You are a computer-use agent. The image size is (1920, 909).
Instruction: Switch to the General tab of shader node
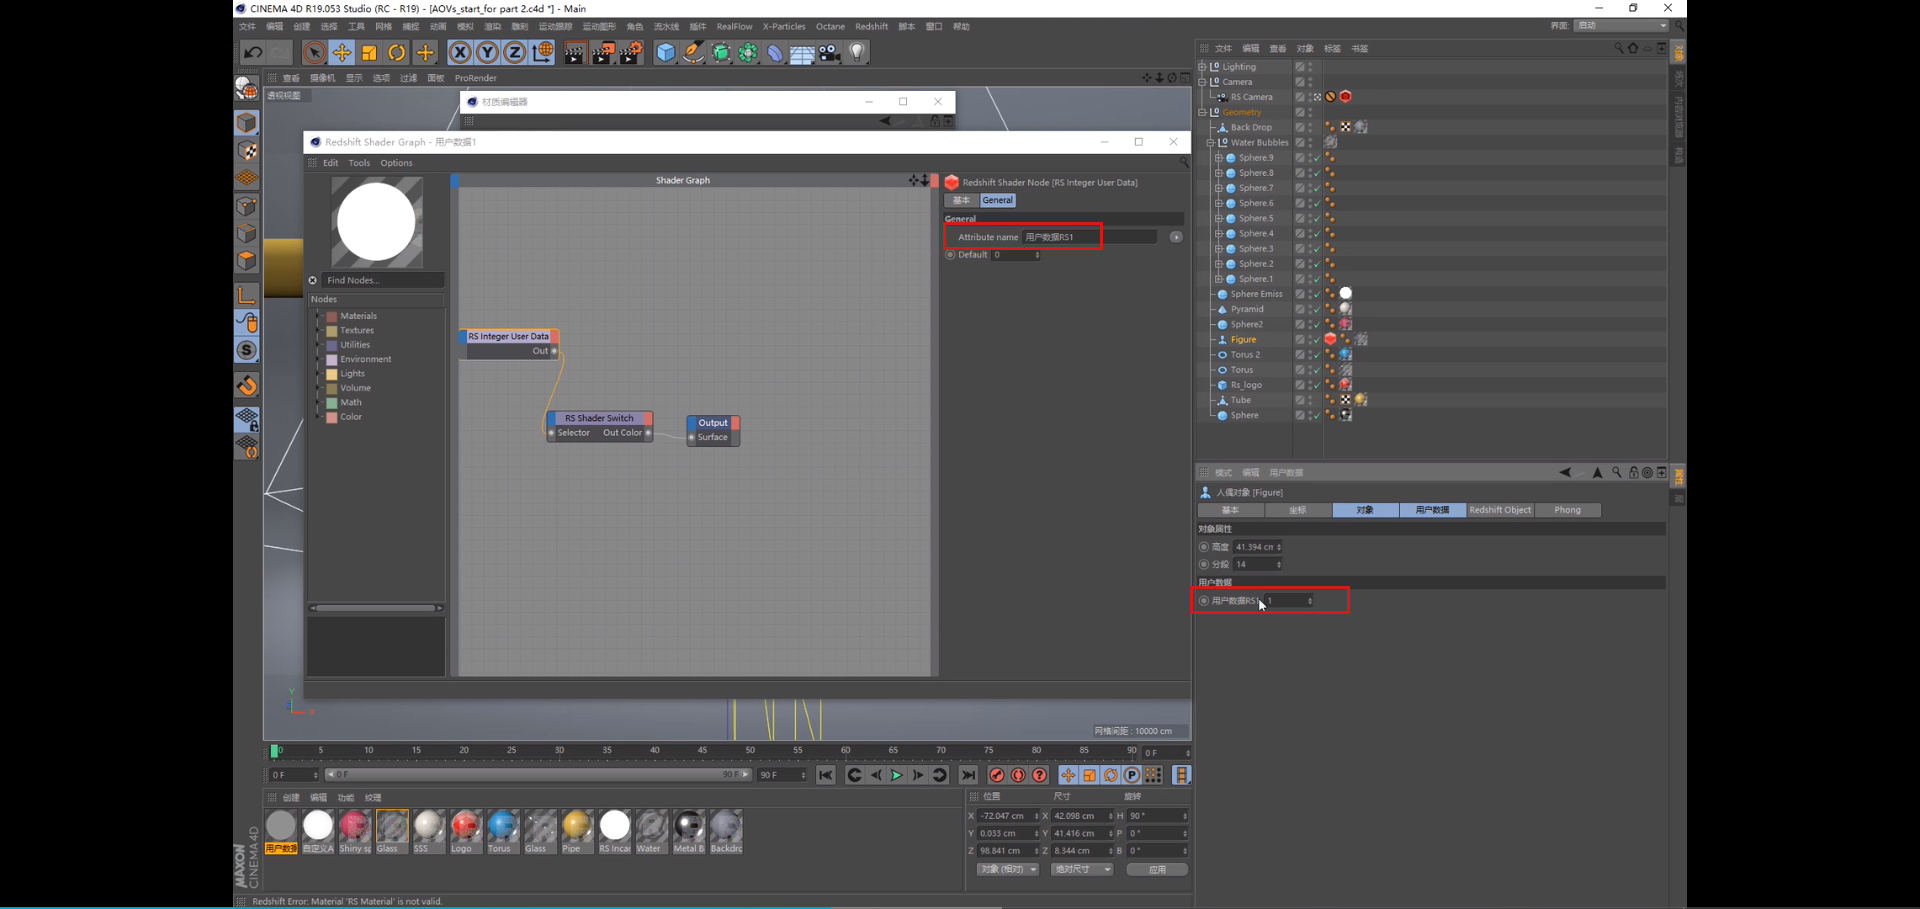click(x=997, y=200)
